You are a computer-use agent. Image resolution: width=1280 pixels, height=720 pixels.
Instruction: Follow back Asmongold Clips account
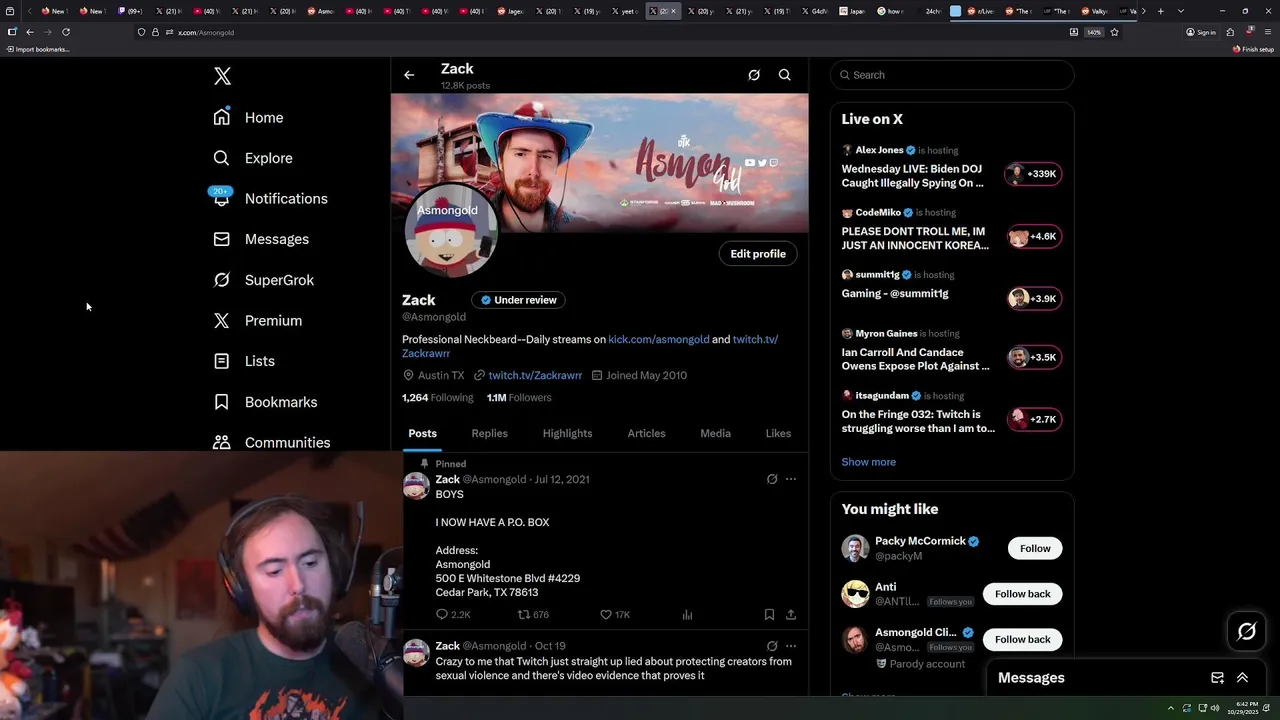click(x=1022, y=639)
